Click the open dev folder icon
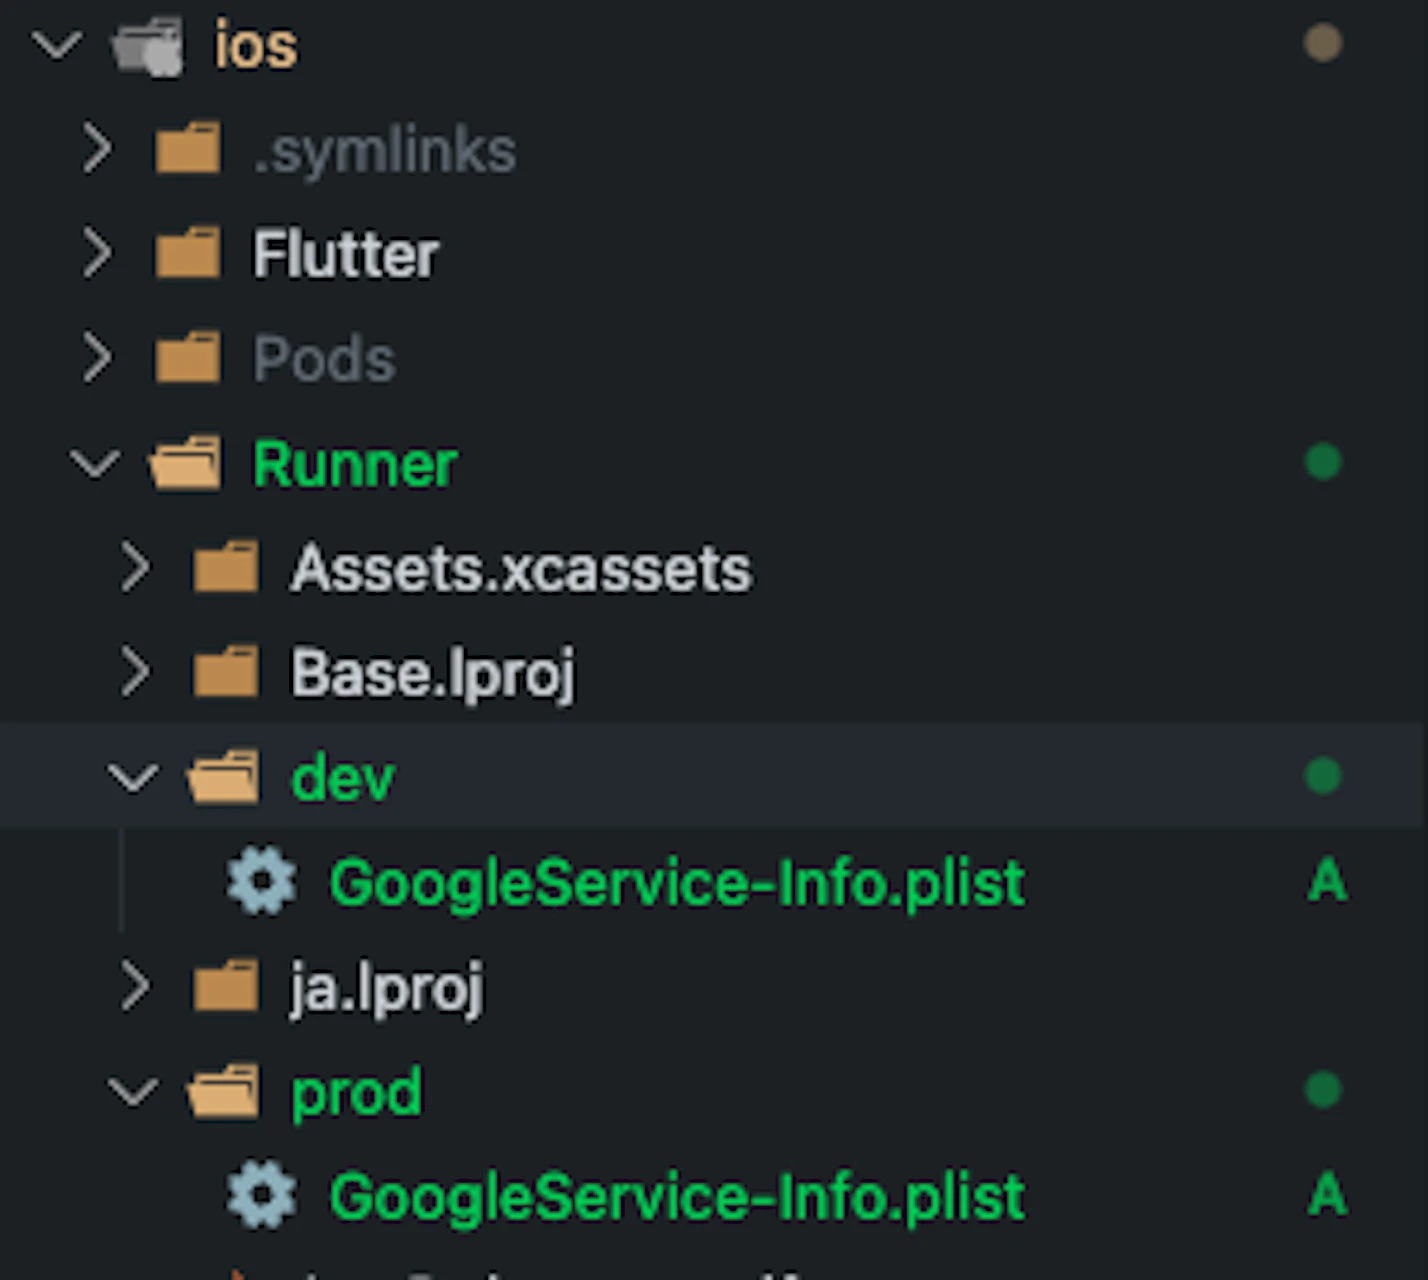 [224, 777]
